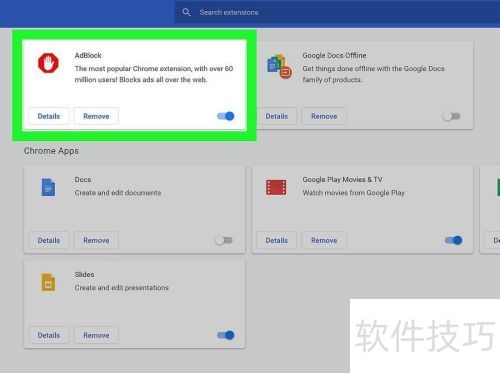Open Google Play Movies & TV Details
The image size is (500, 373).
(277, 240)
